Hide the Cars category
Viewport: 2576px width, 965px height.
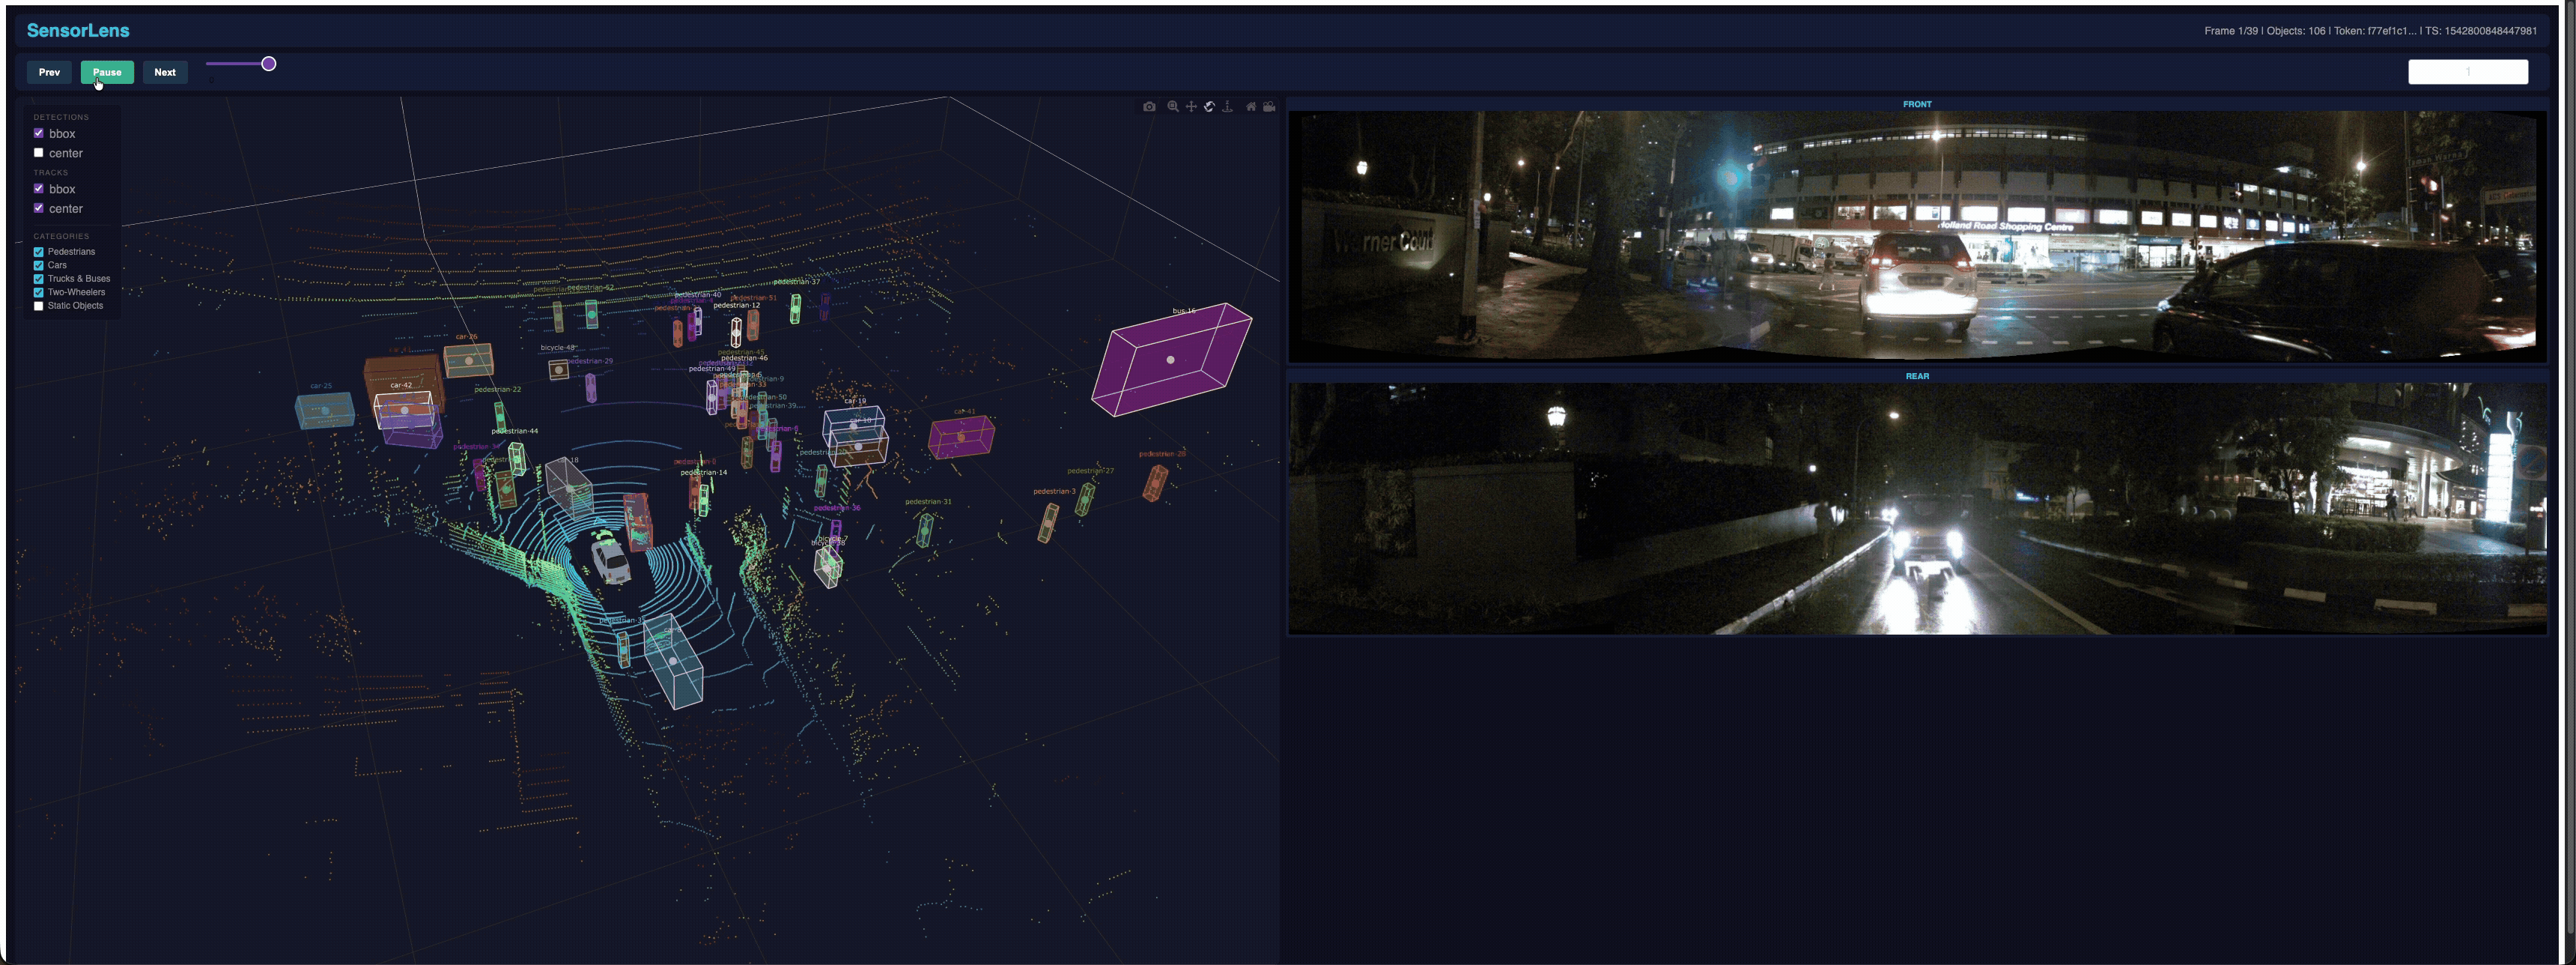coord(39,265)
